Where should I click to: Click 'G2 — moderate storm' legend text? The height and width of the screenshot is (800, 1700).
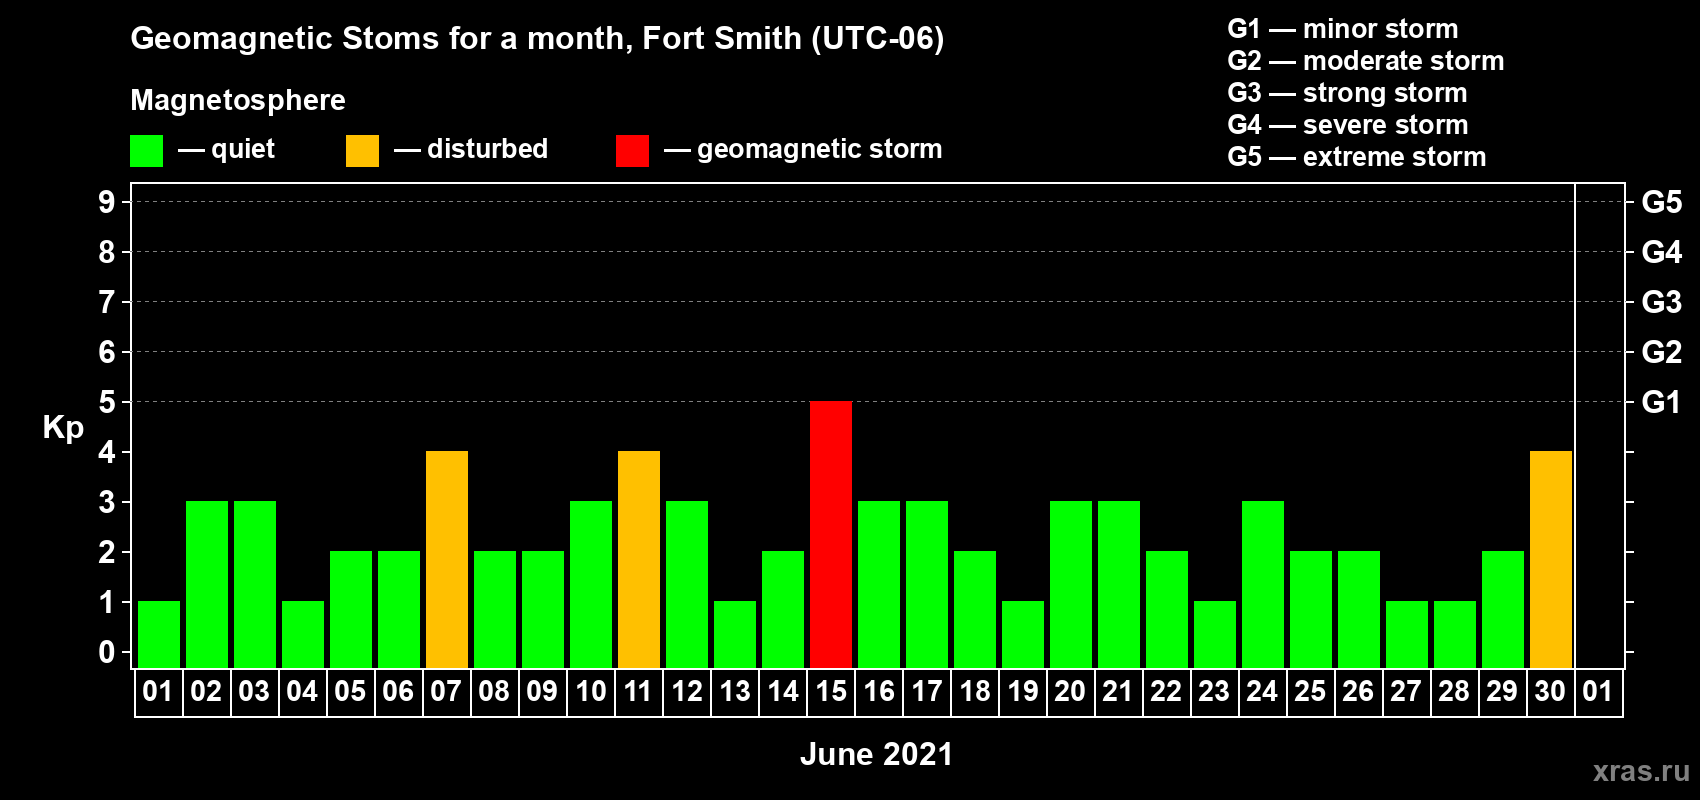pyautogui.click(x=1366, y=61)
